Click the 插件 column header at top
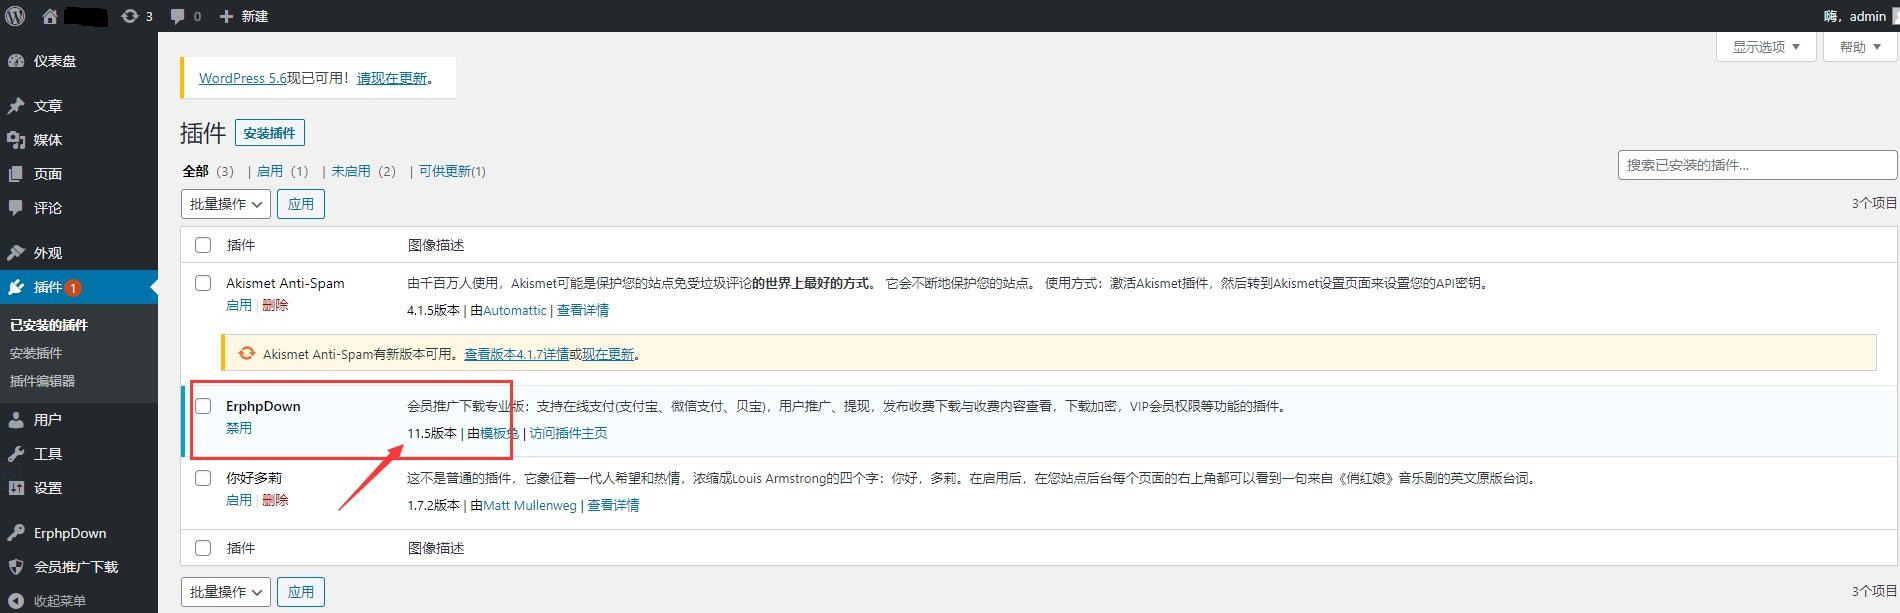Image resolution: width=1900 pixels, height=613 pixels. tap(241, 245)
